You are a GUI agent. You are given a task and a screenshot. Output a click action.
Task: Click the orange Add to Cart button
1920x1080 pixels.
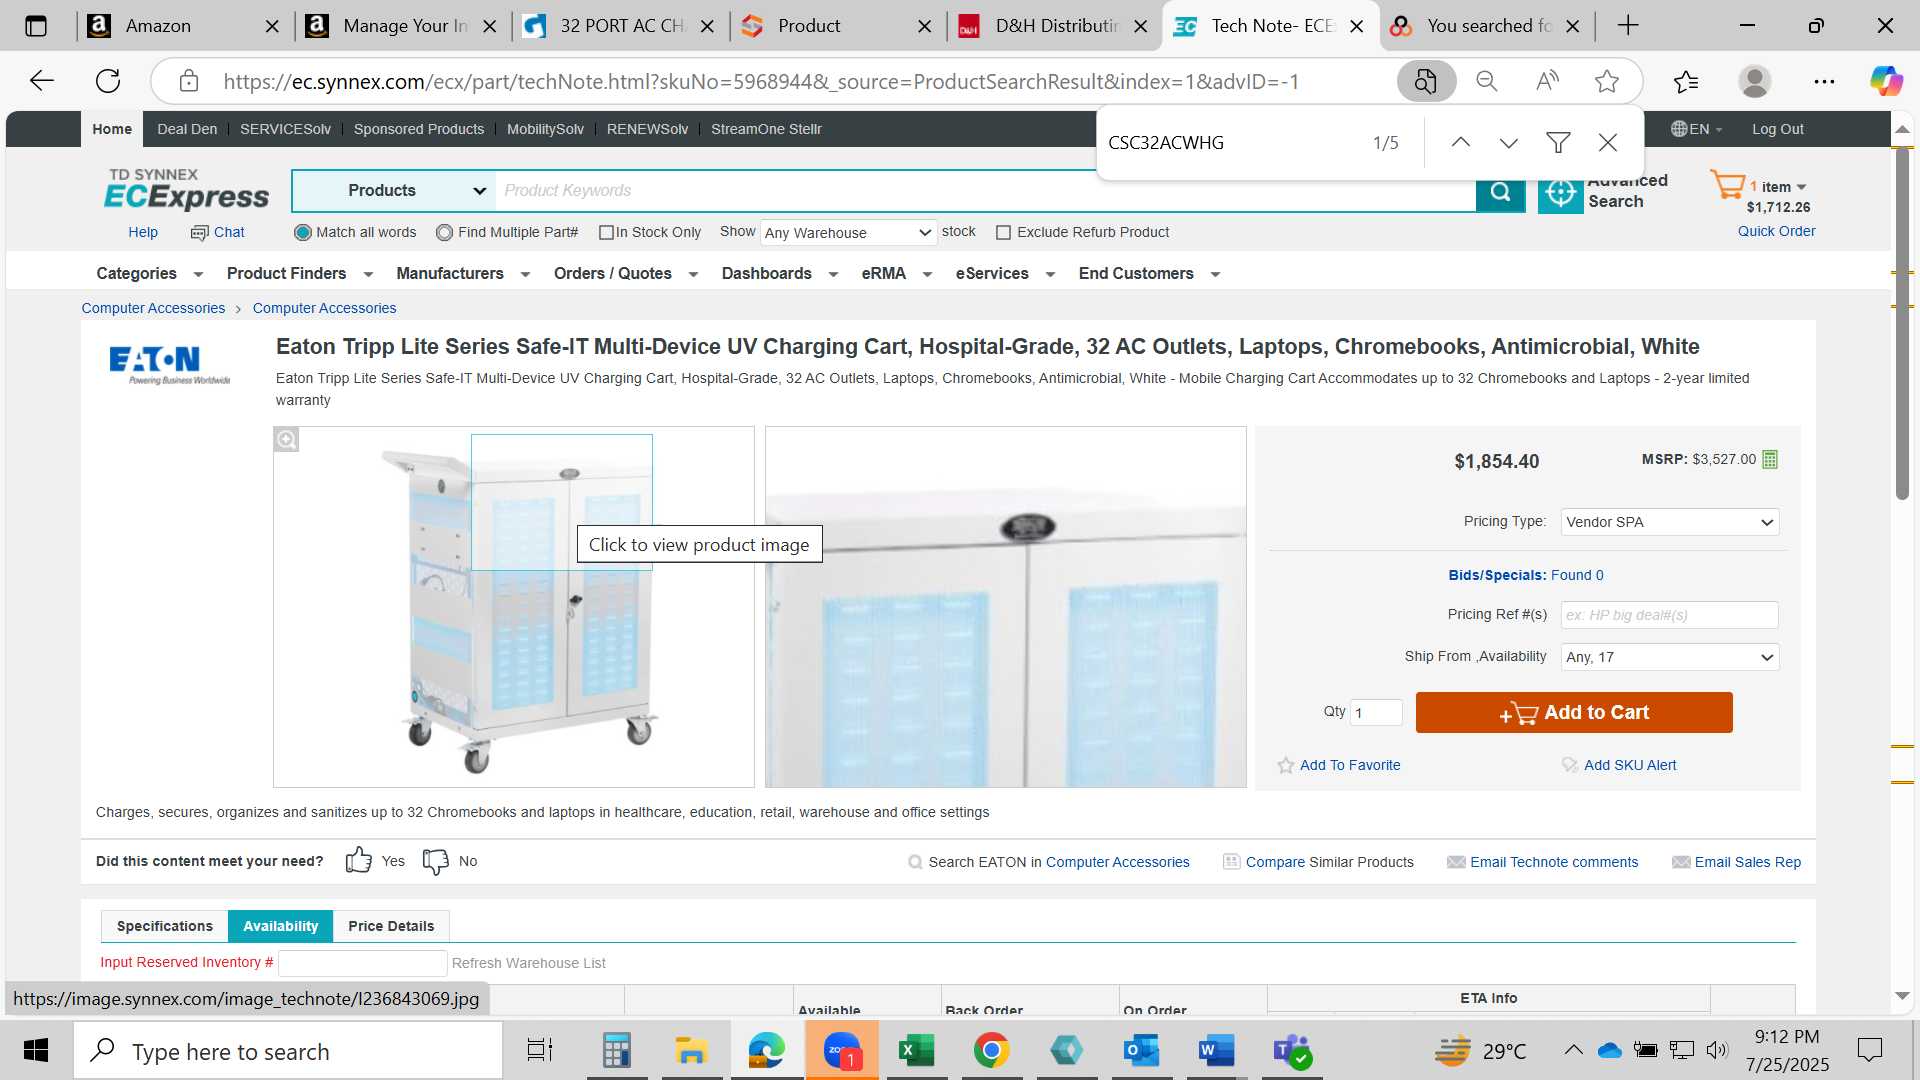[1574, 713]
